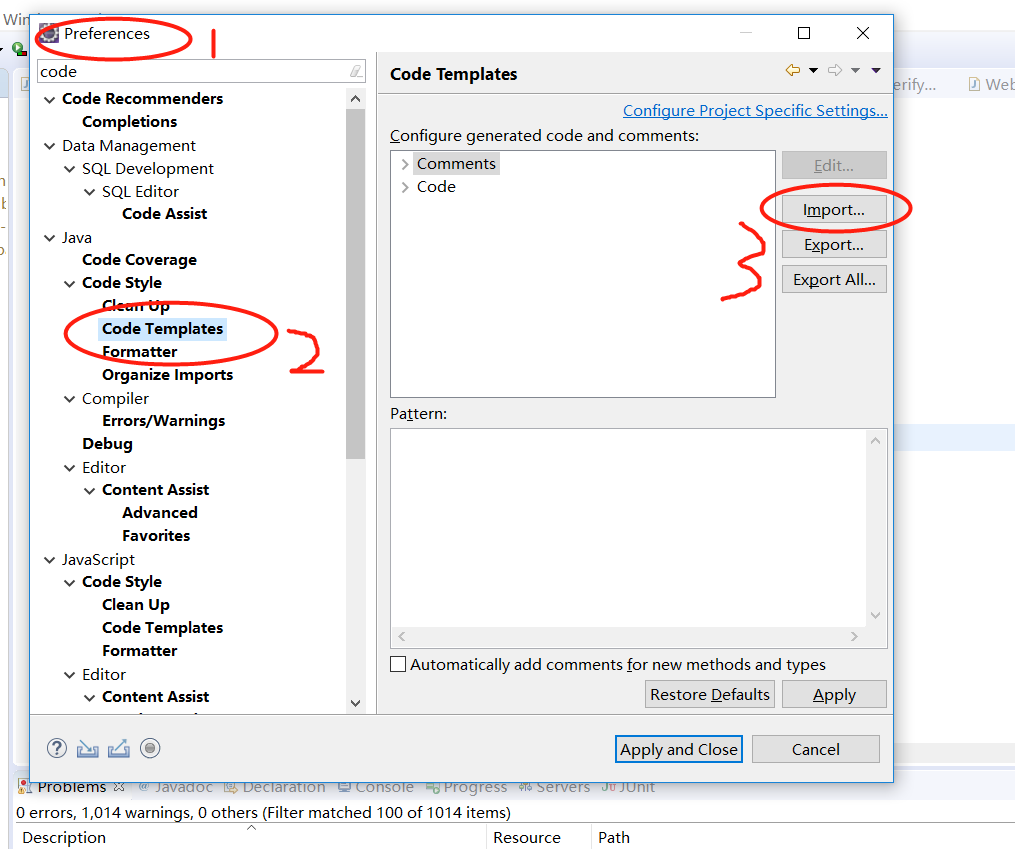Click Restore Defaults button
Image resolution: width=1015 pixels, height=849 pixels.
pyautogui.click(x=709, y=694)
